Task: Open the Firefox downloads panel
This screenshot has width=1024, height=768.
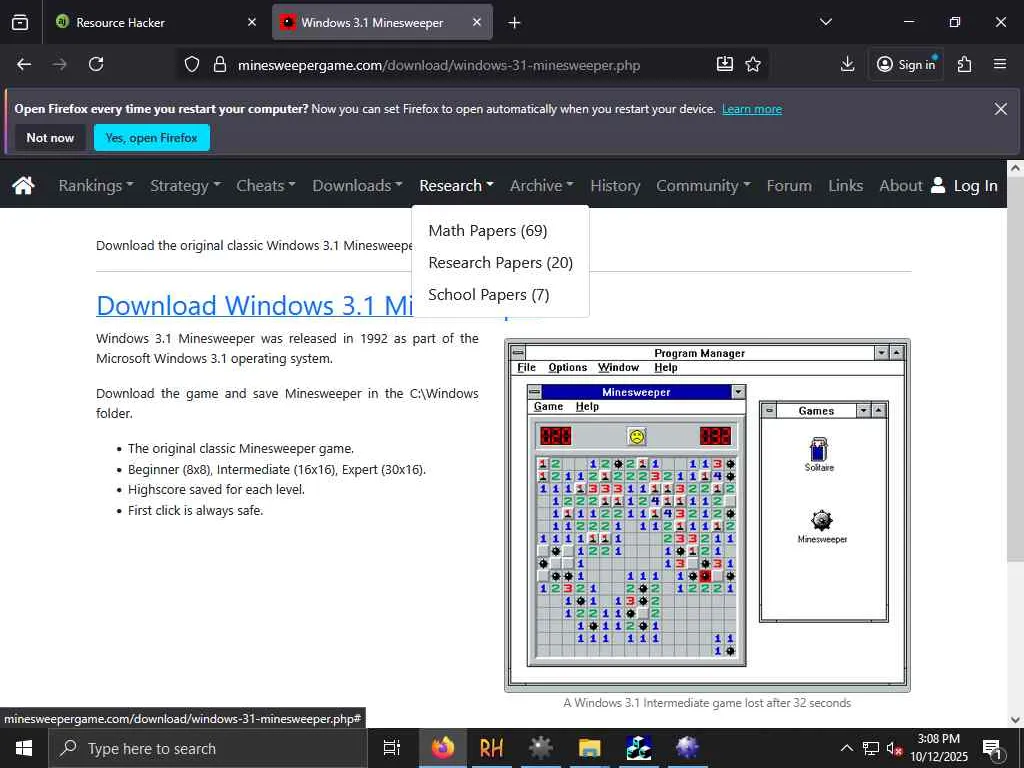Action: pyautogui.click(x=848, y=64)
